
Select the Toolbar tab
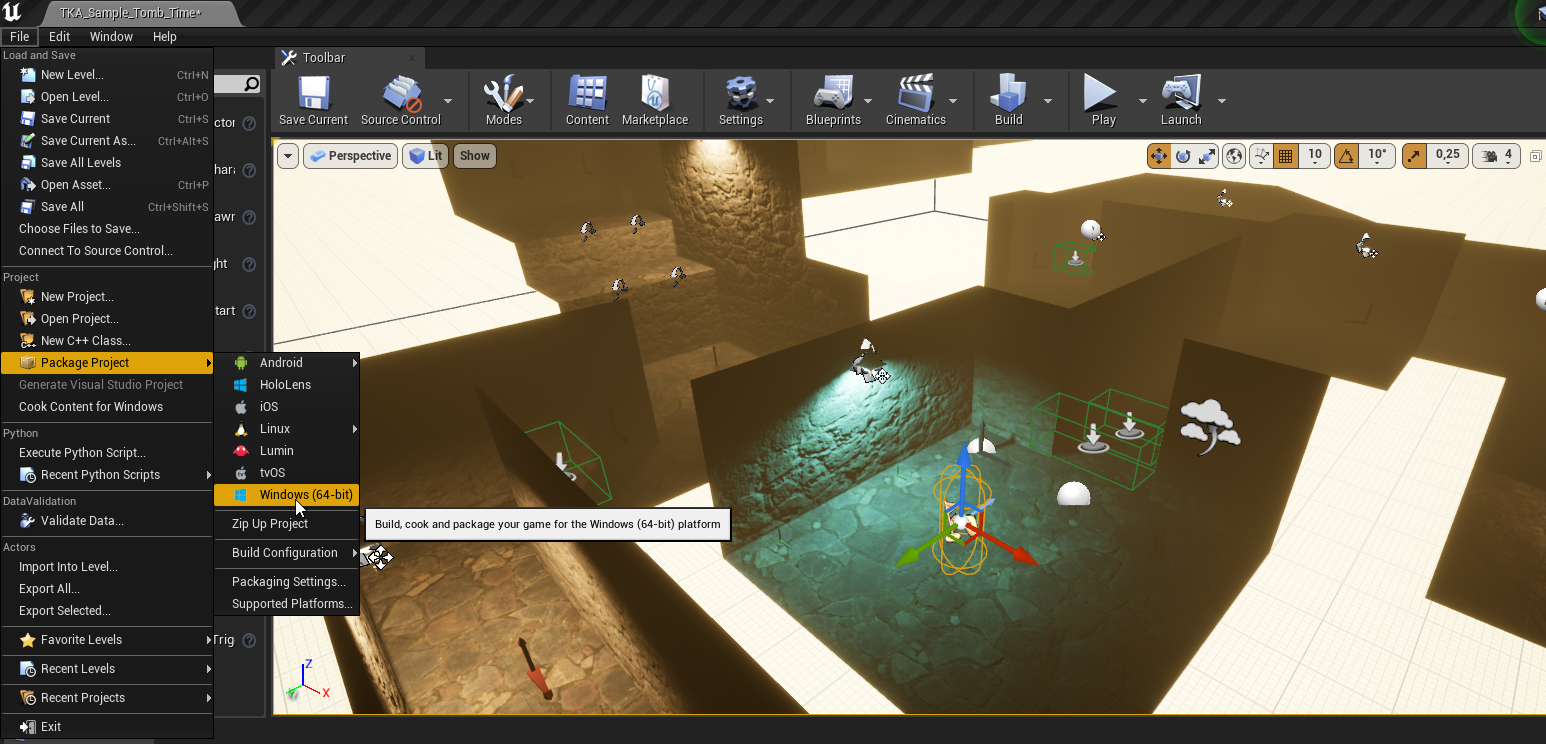coord(350,58)
